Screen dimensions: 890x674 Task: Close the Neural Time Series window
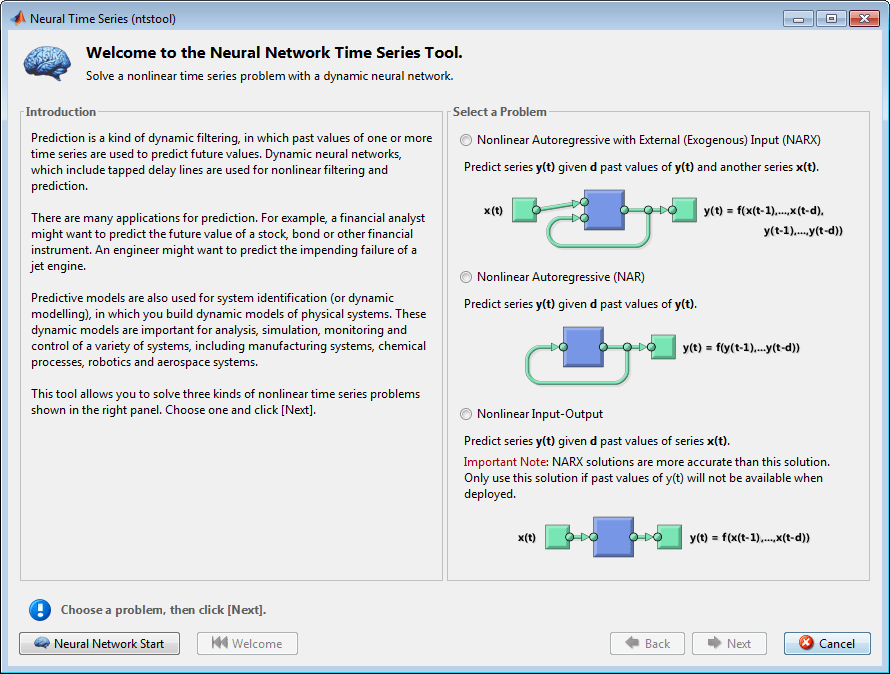864,19
